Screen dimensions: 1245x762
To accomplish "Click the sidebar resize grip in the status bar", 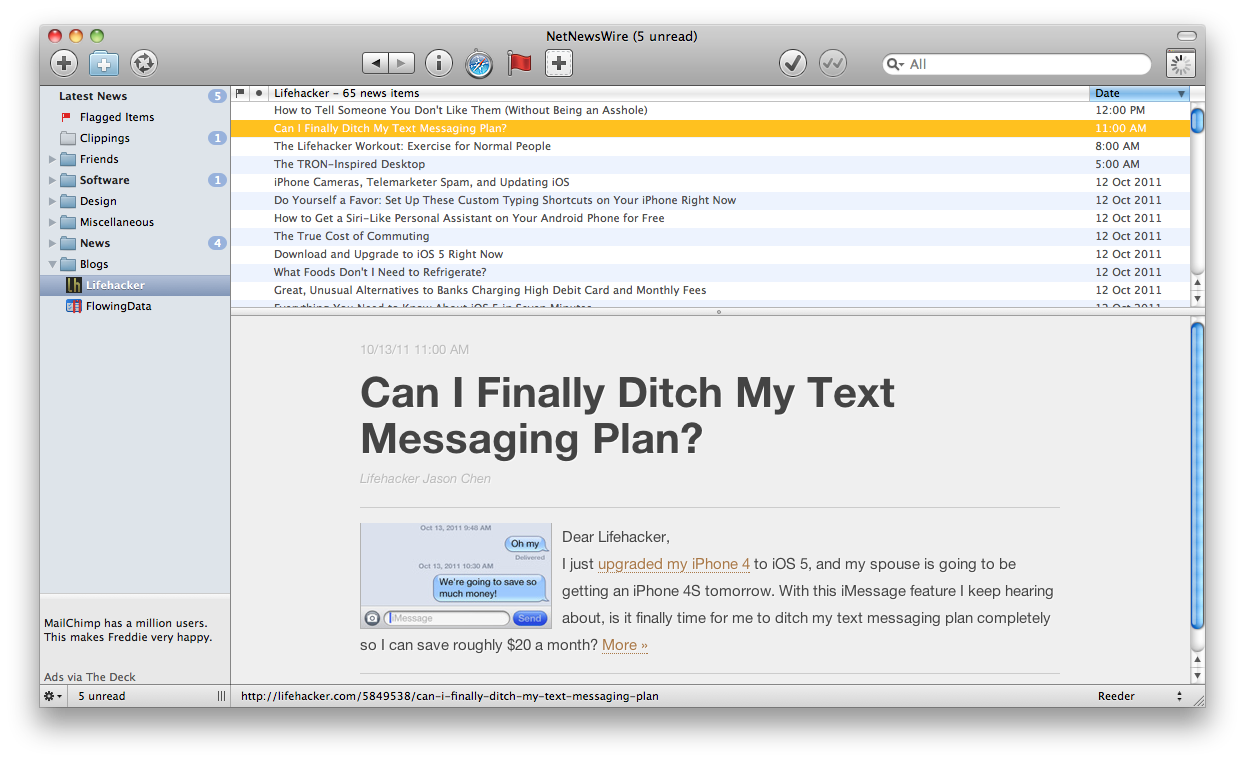I will click(221, 696).
